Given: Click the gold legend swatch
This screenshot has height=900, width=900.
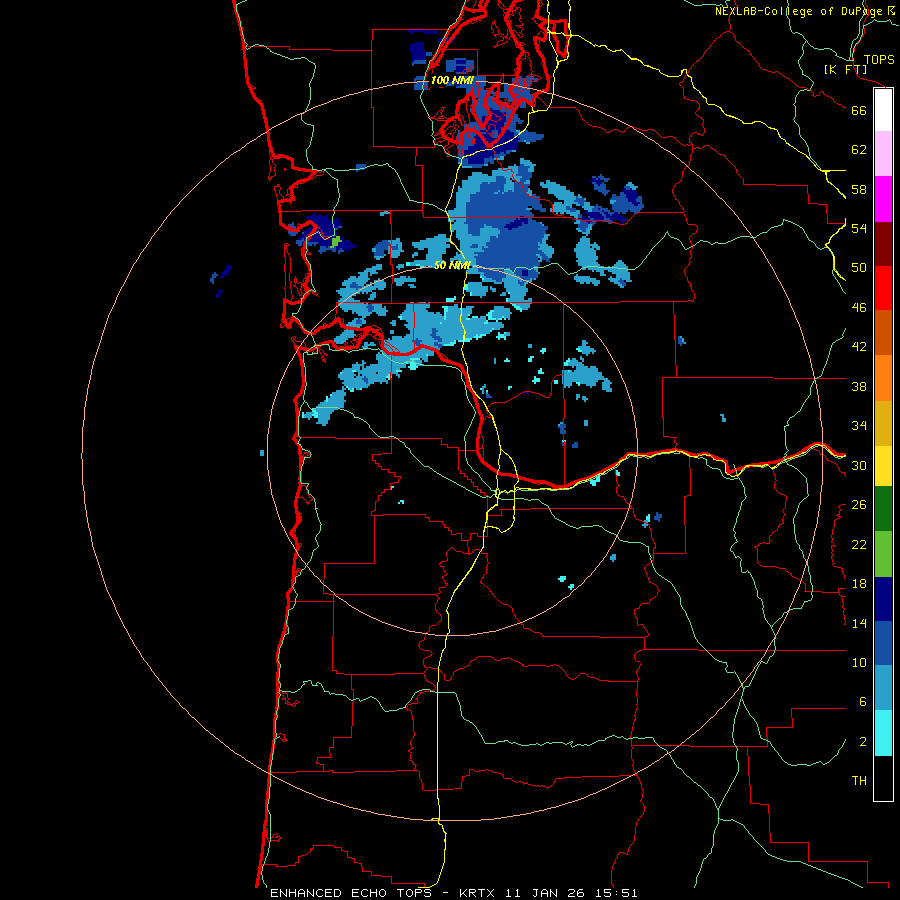Looking at the screenshot, I should tap(883, 423).
